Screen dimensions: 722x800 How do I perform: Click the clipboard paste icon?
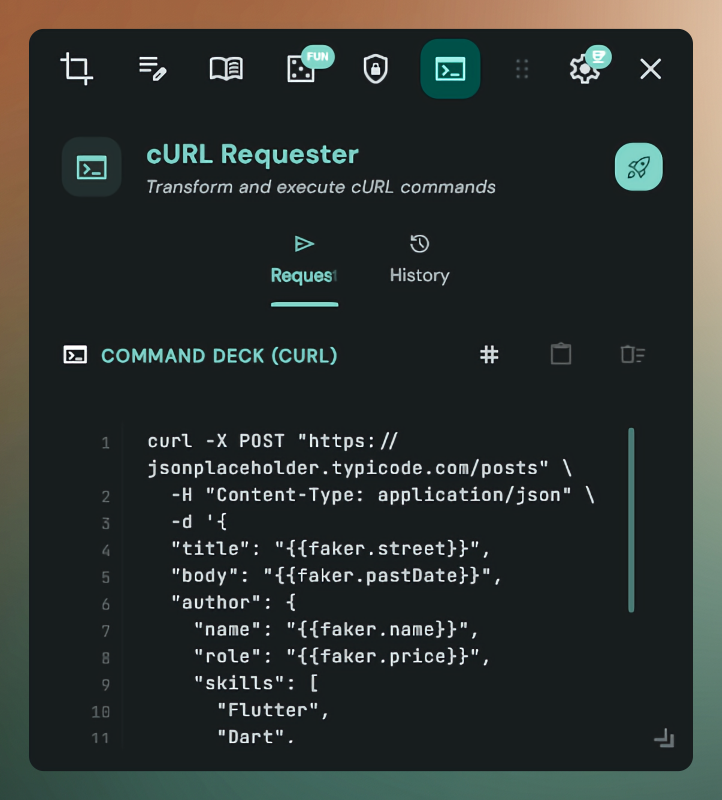[x=561, y=354]
